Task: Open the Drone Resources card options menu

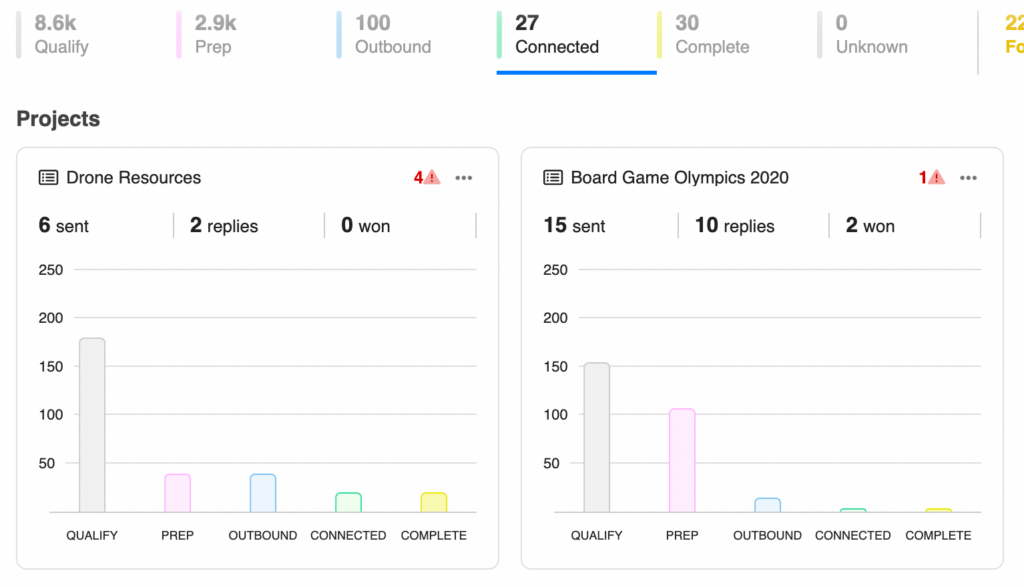Action: [x=463, y=177]
